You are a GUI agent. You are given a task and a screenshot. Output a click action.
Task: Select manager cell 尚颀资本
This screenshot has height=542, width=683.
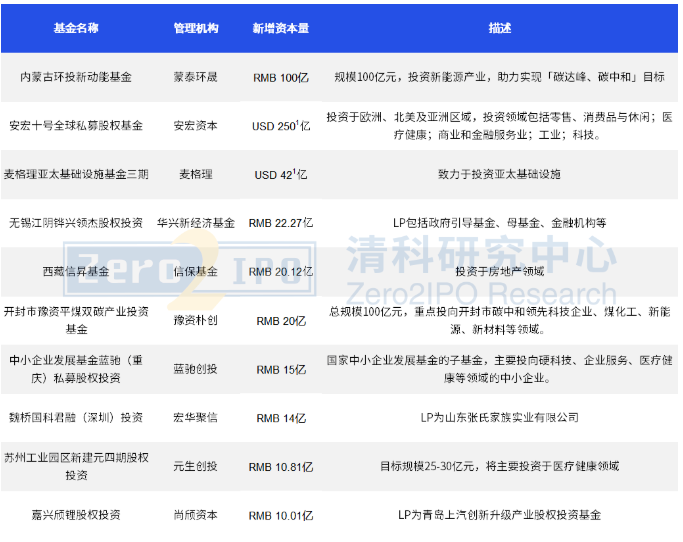point(196,515)
